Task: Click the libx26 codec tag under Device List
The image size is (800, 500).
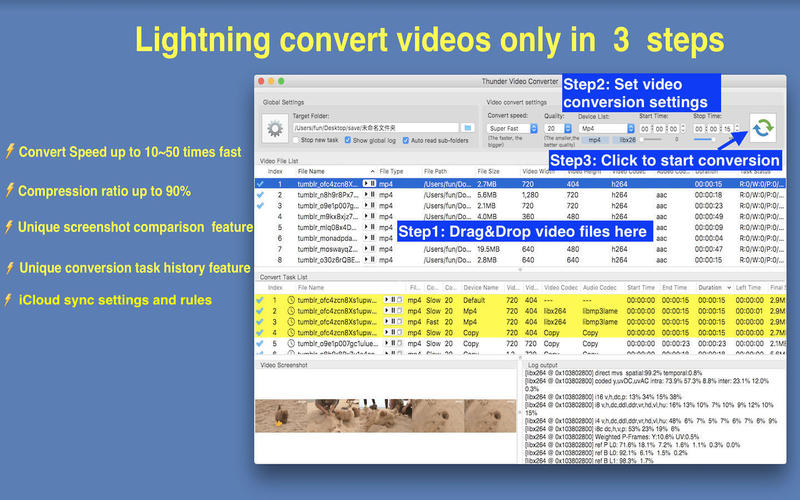Action: [624, 140]
